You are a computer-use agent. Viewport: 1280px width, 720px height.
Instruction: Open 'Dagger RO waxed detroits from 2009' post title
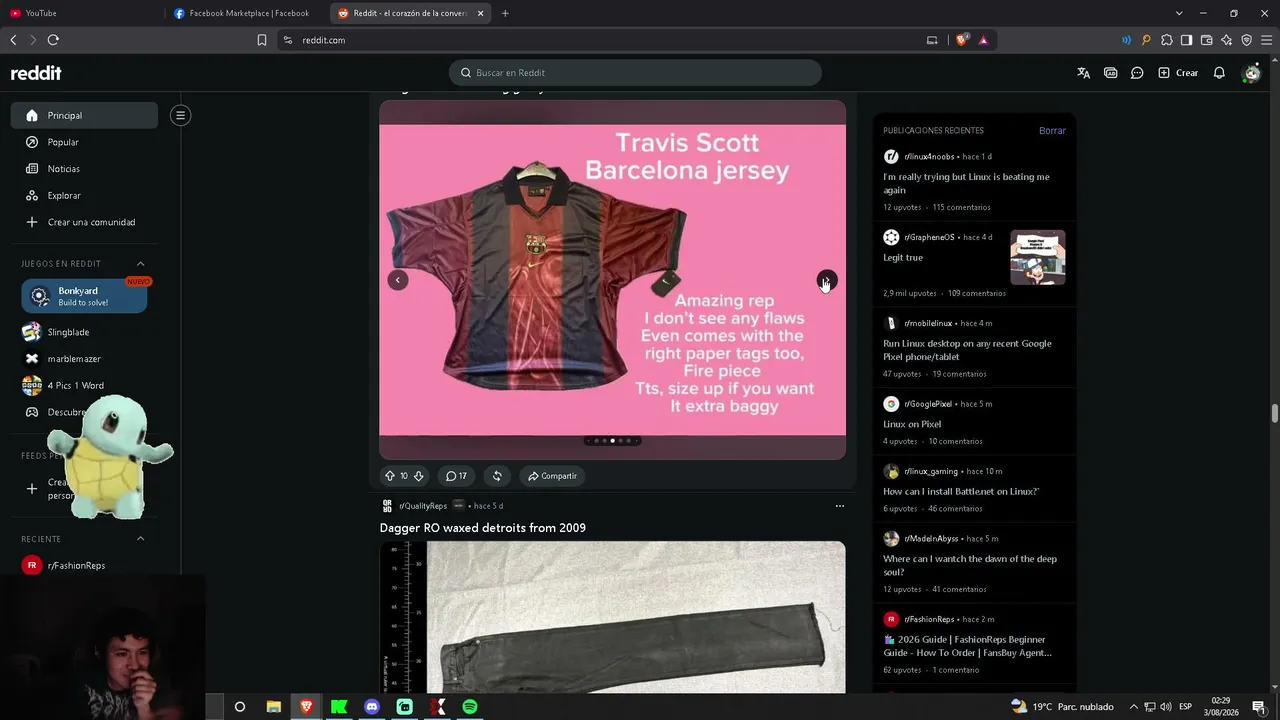pos(482,528)
